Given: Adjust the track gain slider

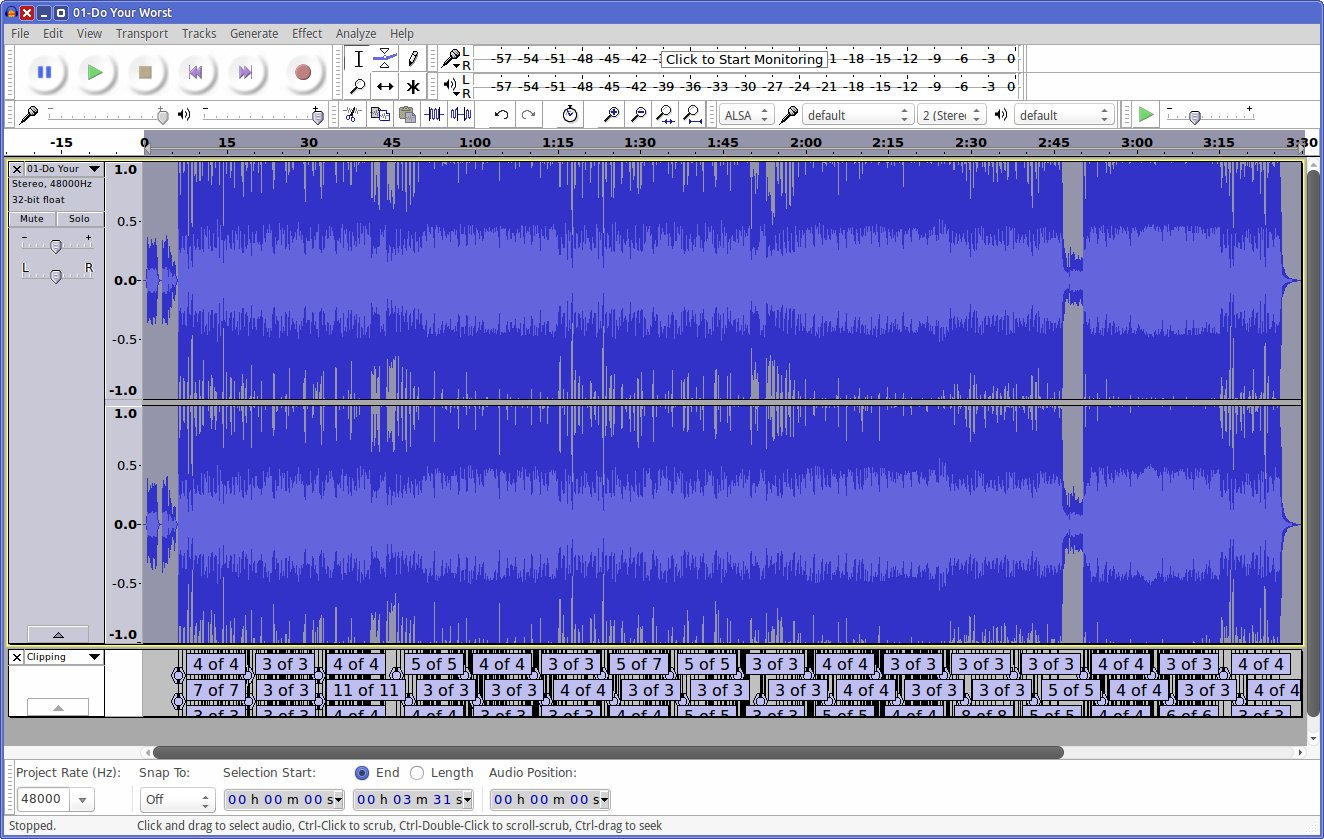Looking at the screenshot, I should tap(56, 245).
